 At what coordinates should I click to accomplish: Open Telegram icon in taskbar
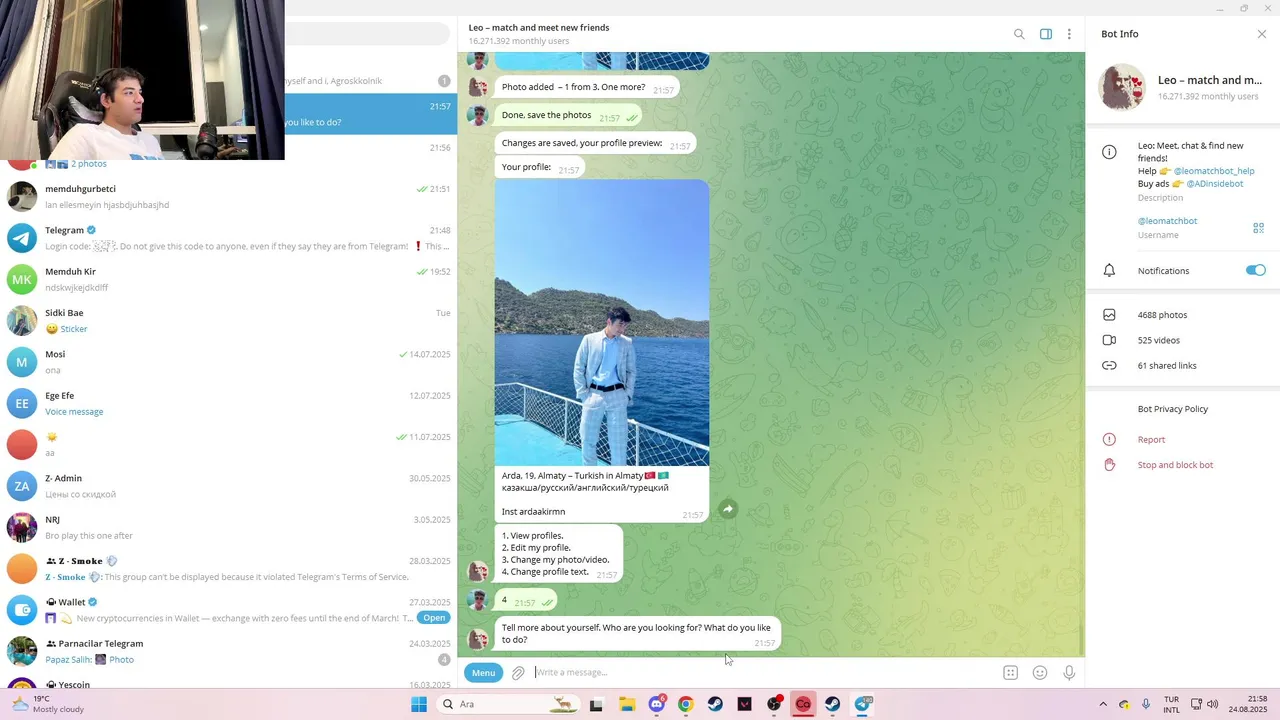click(x=862, y=704)
